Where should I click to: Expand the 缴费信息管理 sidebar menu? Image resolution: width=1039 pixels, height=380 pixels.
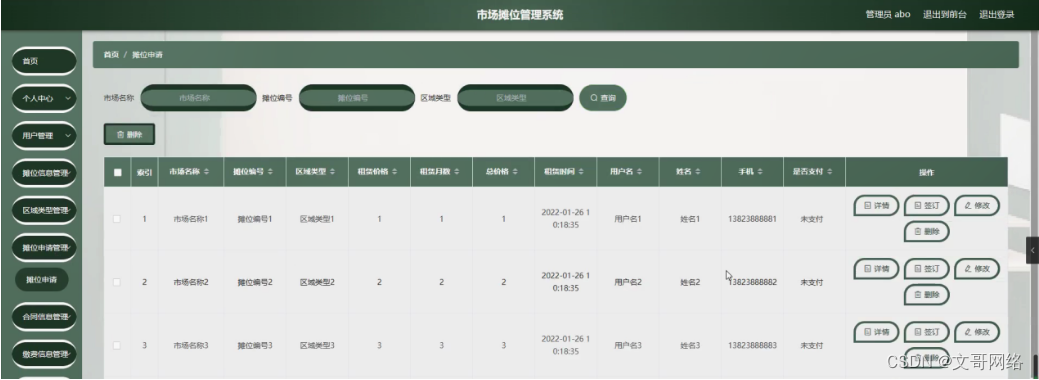tap(44, 354)
